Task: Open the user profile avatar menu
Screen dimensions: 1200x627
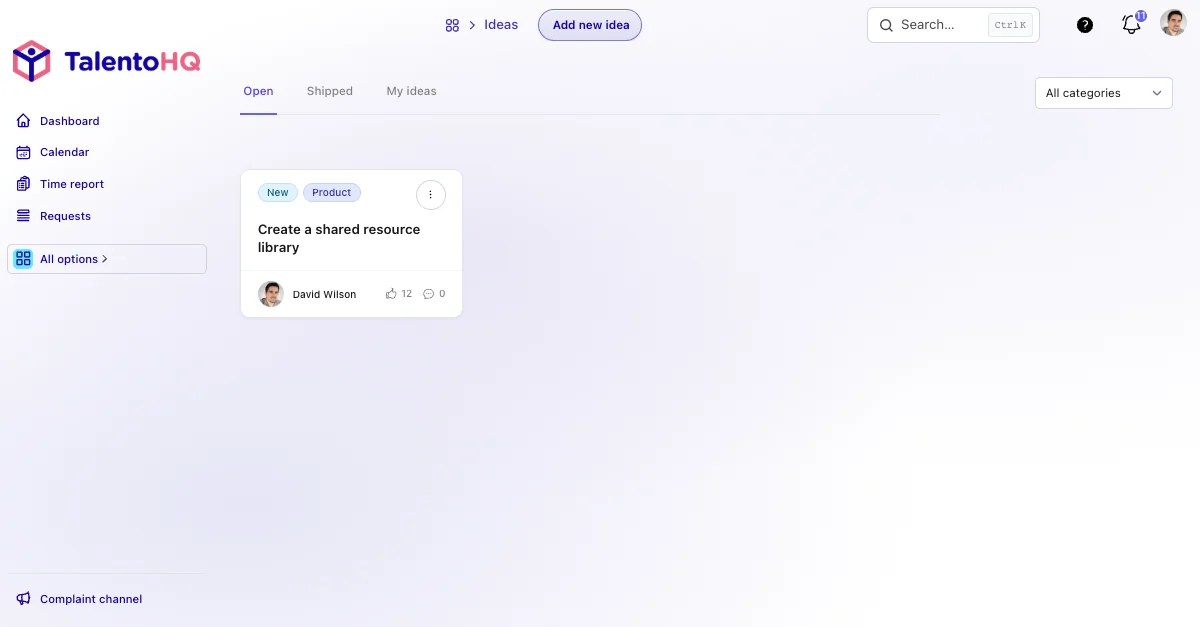Action: click(1173, 23)
